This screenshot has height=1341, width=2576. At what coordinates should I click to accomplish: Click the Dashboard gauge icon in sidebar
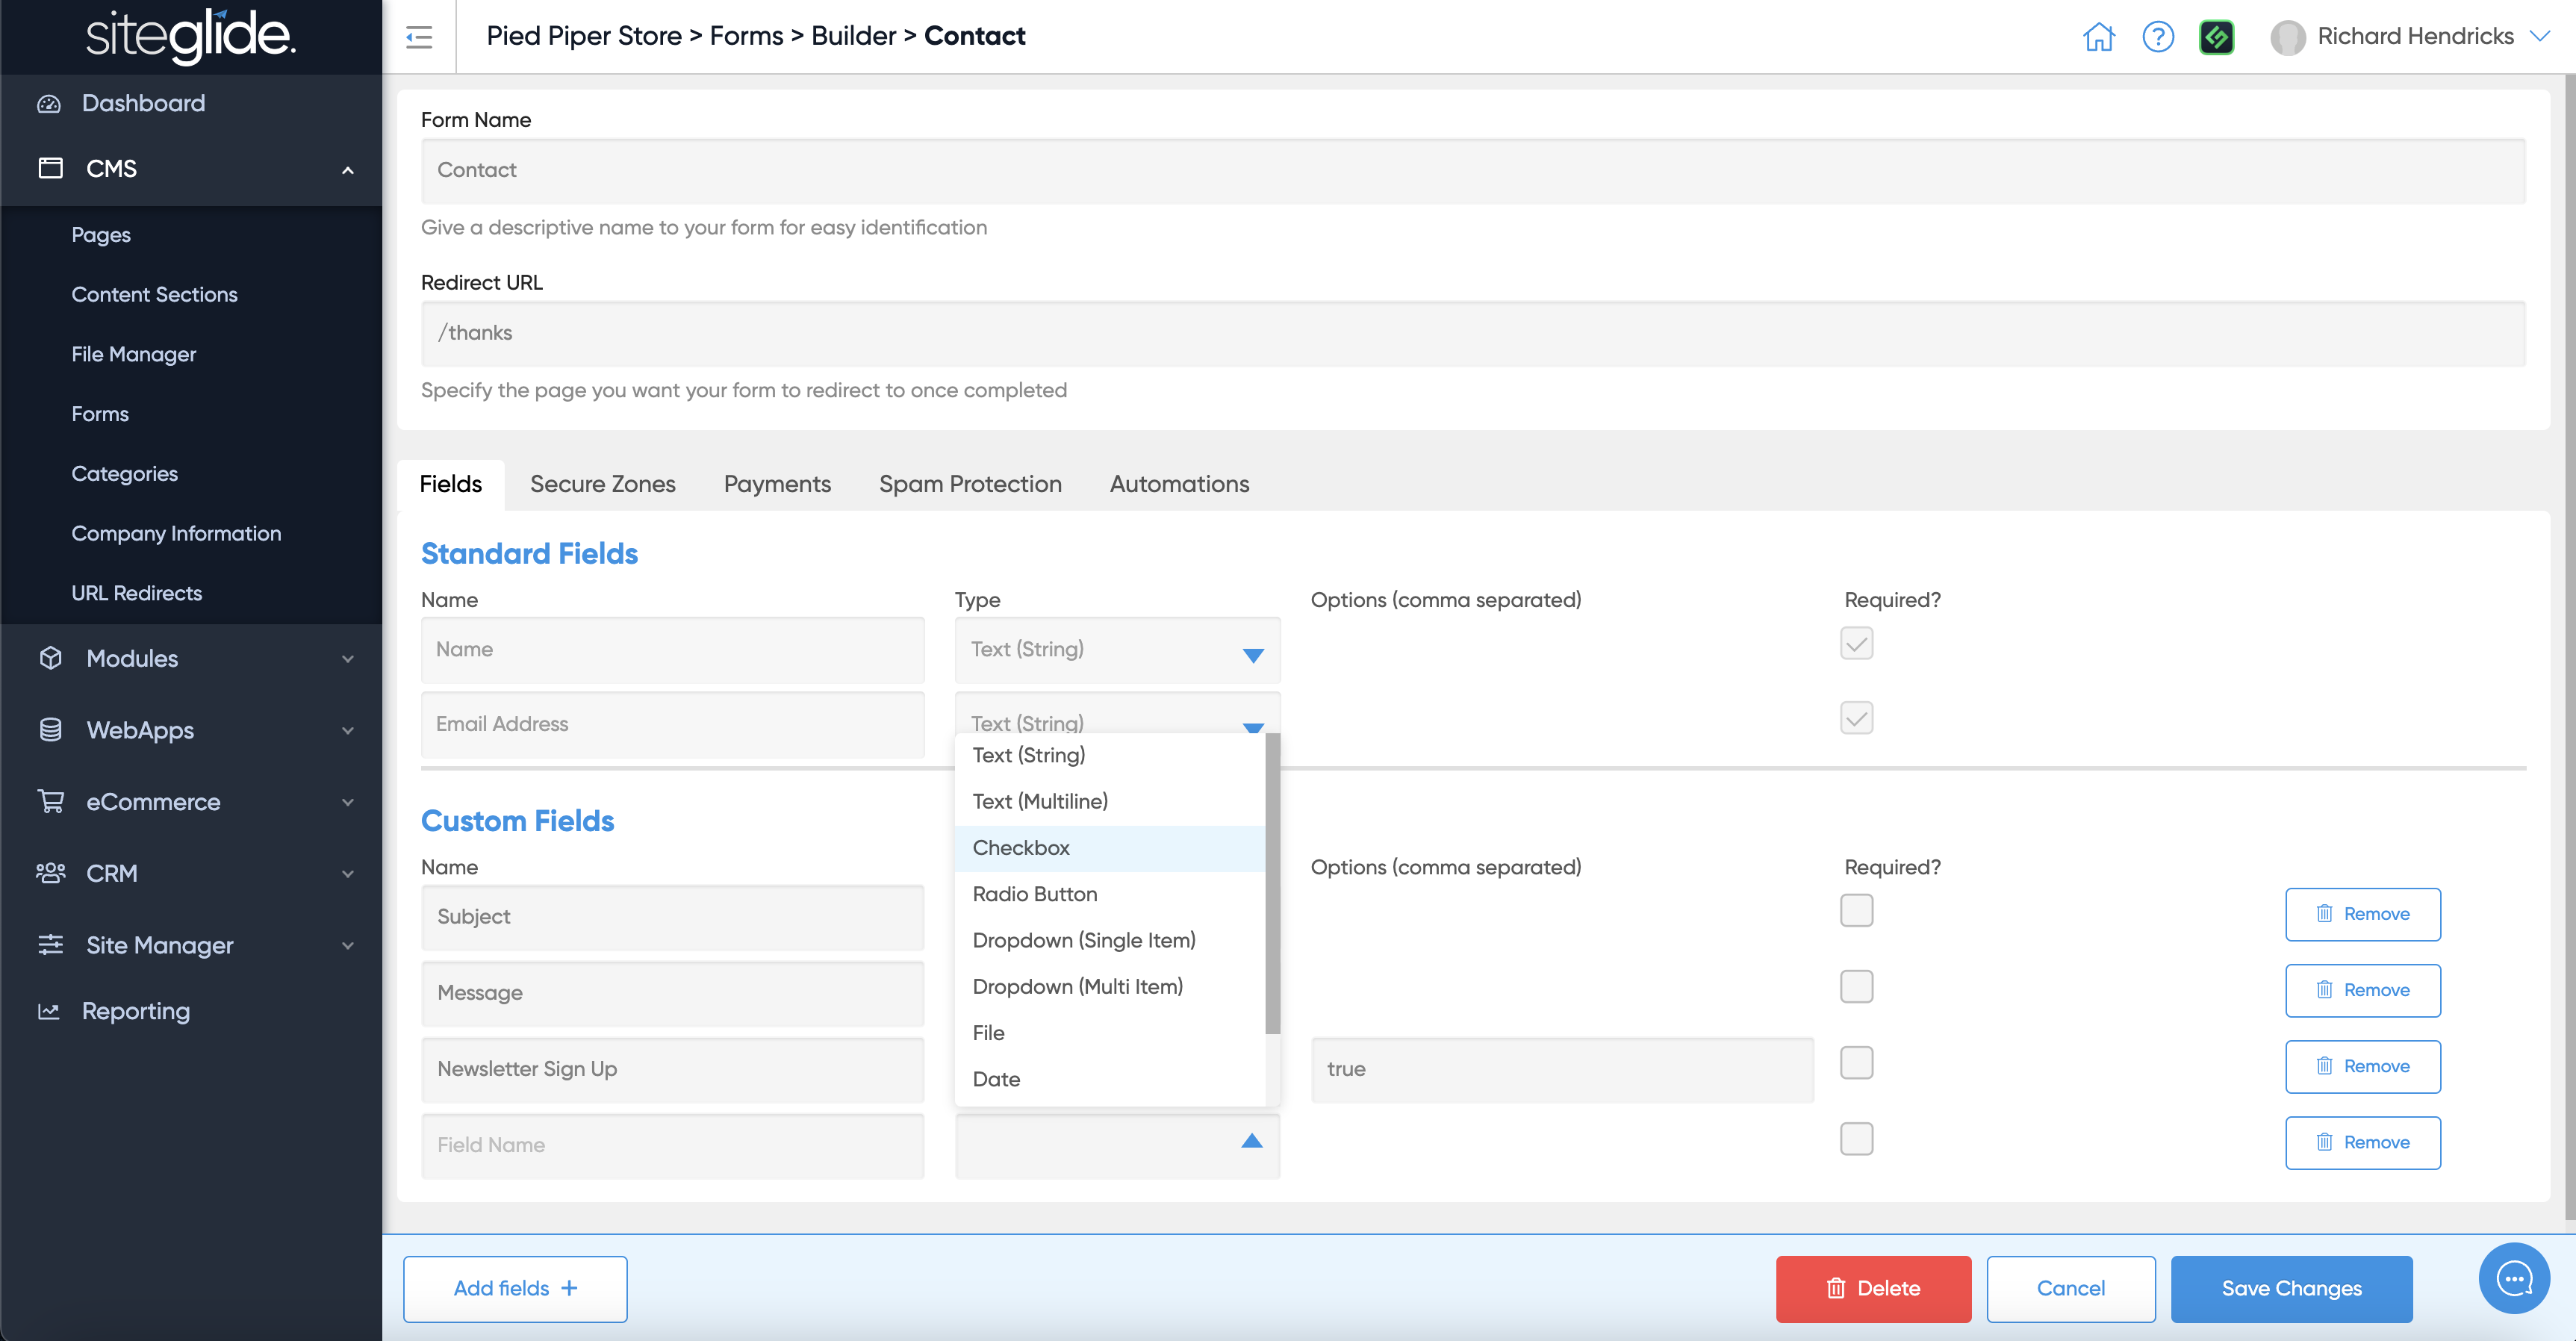pyautogui.click(x=49, y=103)
